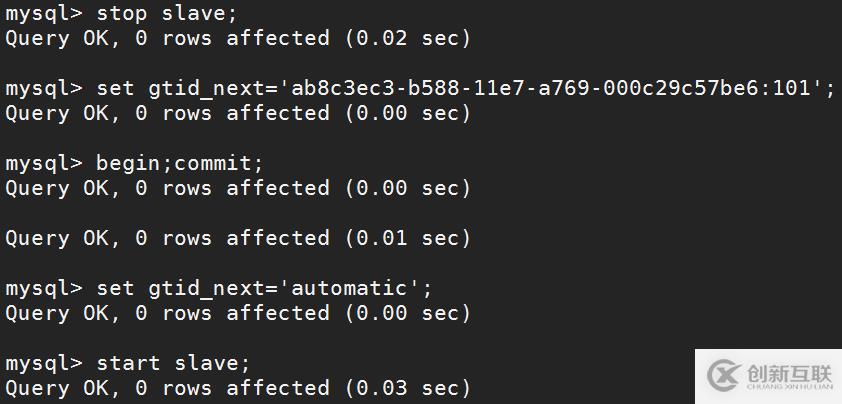The image size is (842, 404).
Task: Click mysql> prompt before gtid_next='automatic'
Action: tap(45, 289)
